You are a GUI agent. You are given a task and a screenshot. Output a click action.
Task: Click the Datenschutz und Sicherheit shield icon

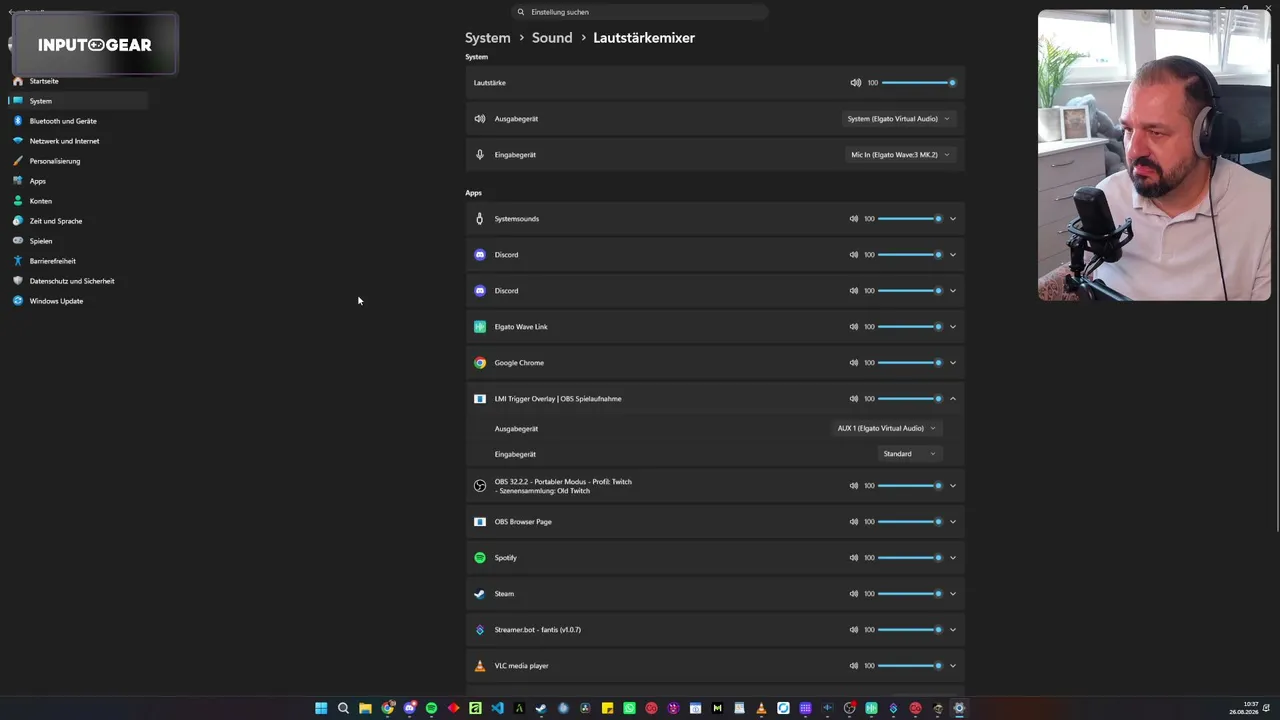pyautogui.click(x=18, y=281)
